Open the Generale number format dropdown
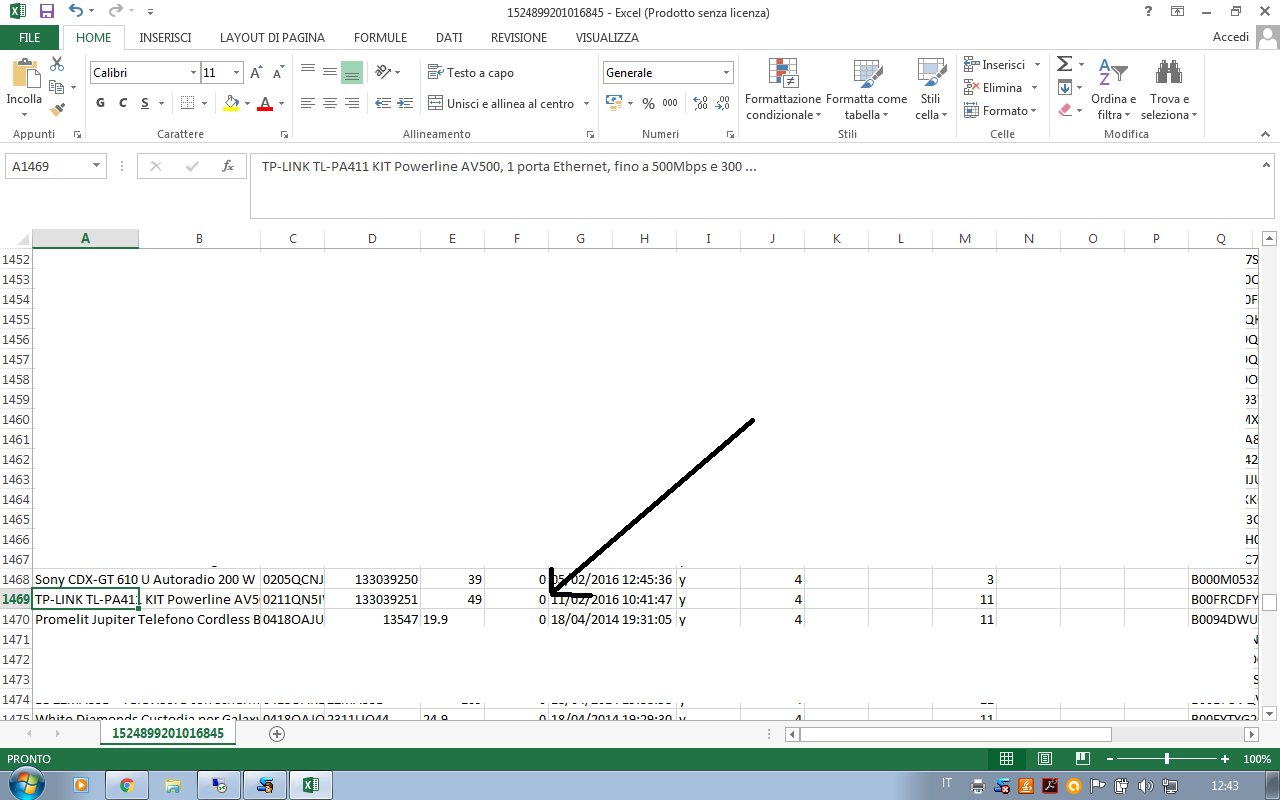The image size is (1280, 800). coord(727,73)
